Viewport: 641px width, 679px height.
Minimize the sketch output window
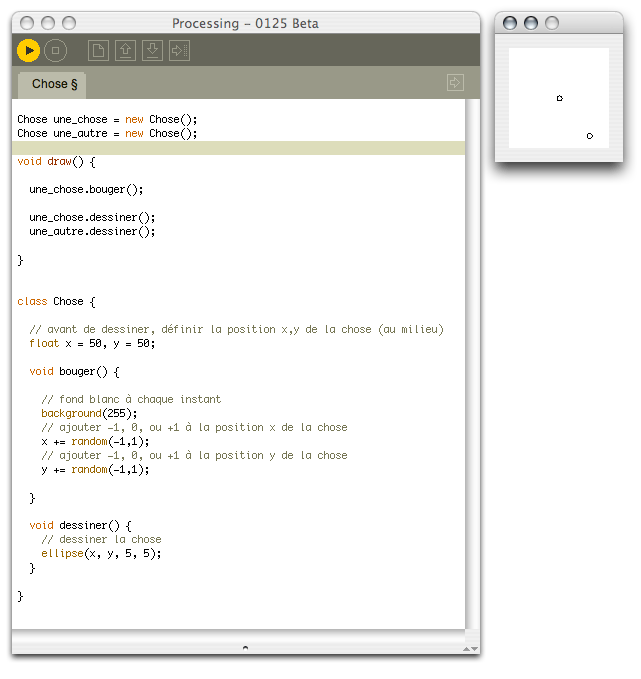(x=531, y=23)
